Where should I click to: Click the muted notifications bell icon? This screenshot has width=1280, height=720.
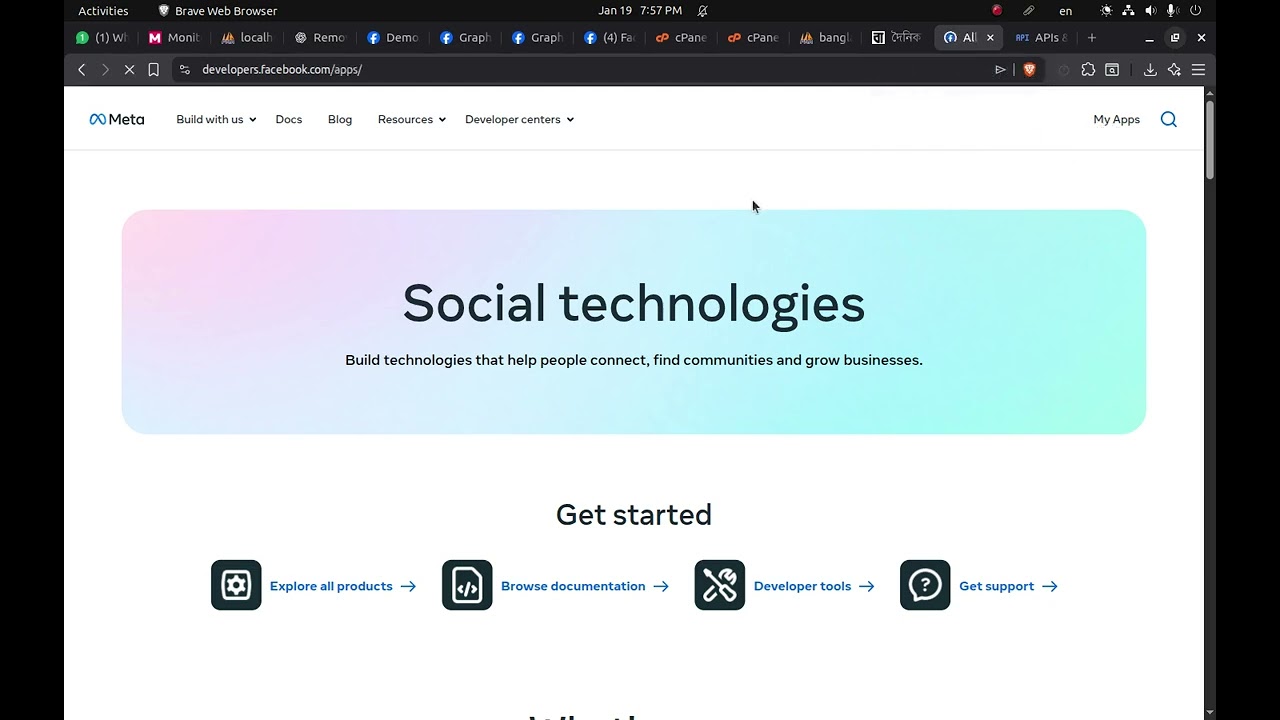pyautogui.click(x=703, y=10)
